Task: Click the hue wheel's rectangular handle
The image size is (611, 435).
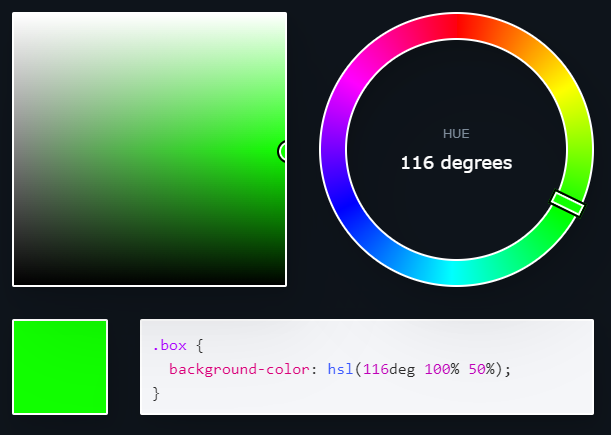Action: pyautogui.click(x=568, y=204)
